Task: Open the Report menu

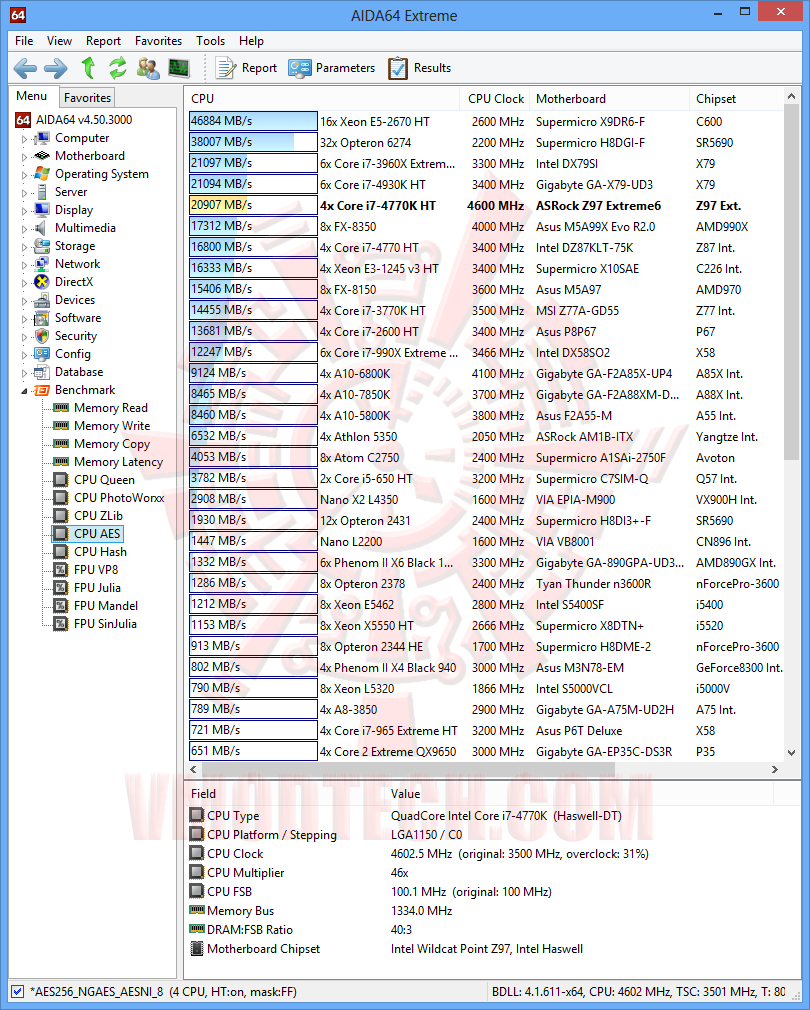Action: coord(103,41)
